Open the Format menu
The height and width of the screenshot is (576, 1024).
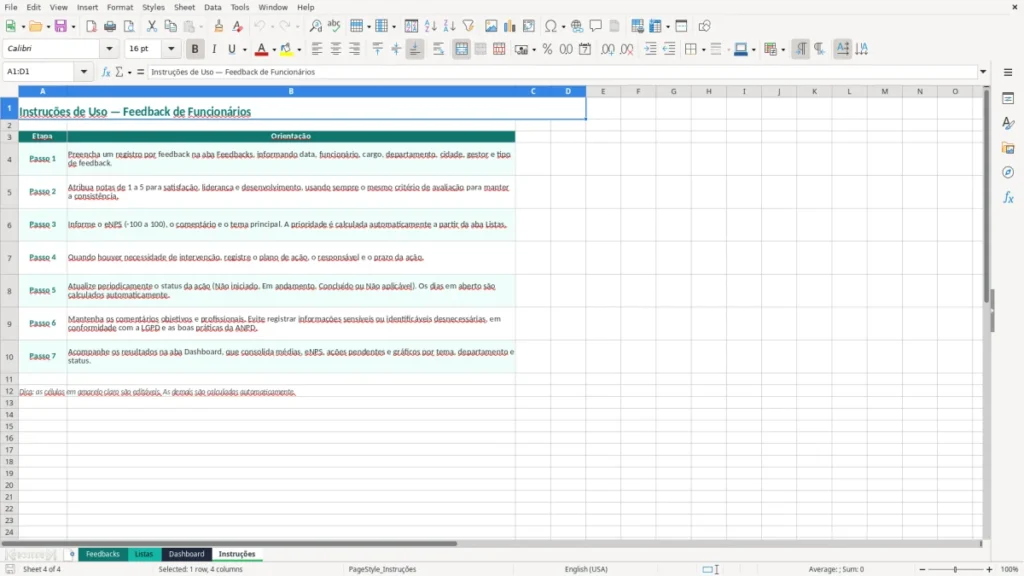tap(120, 7)
